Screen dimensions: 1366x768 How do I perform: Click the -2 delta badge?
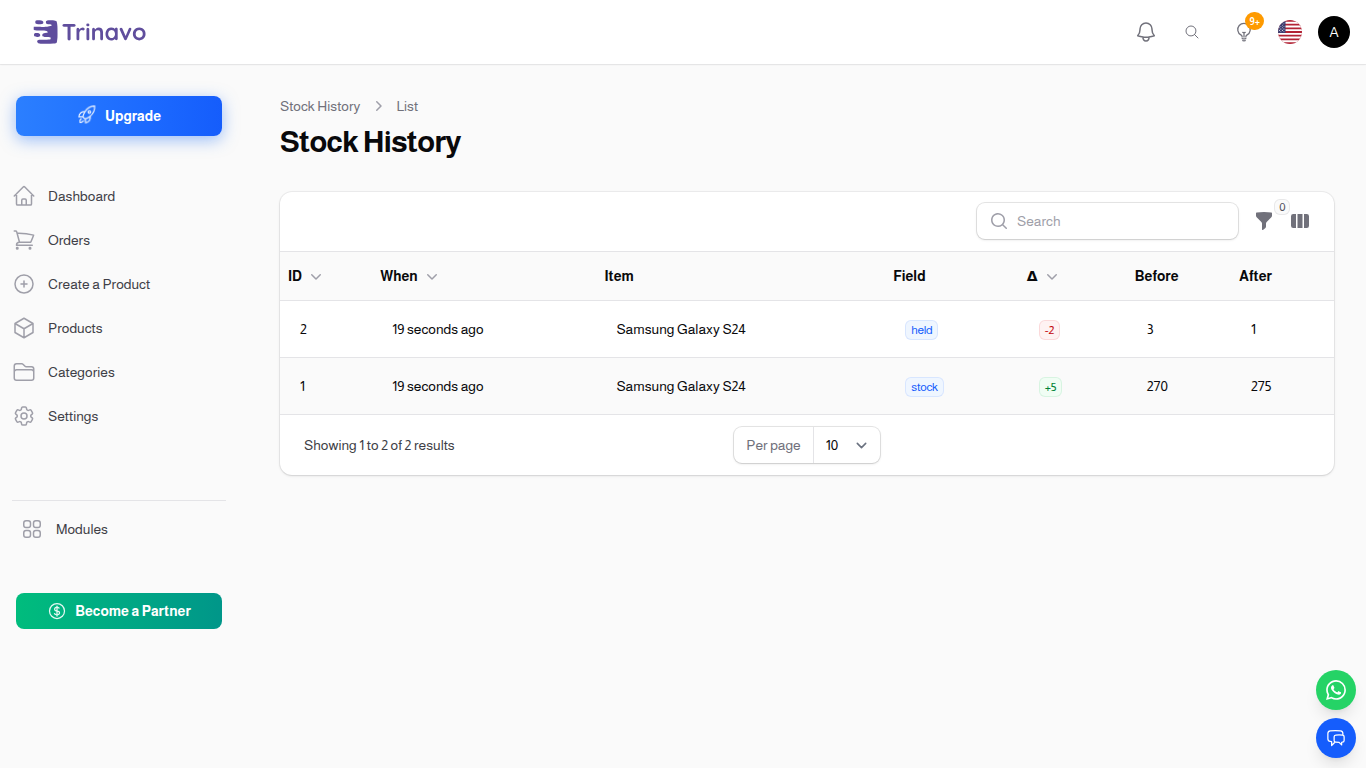1049,330
